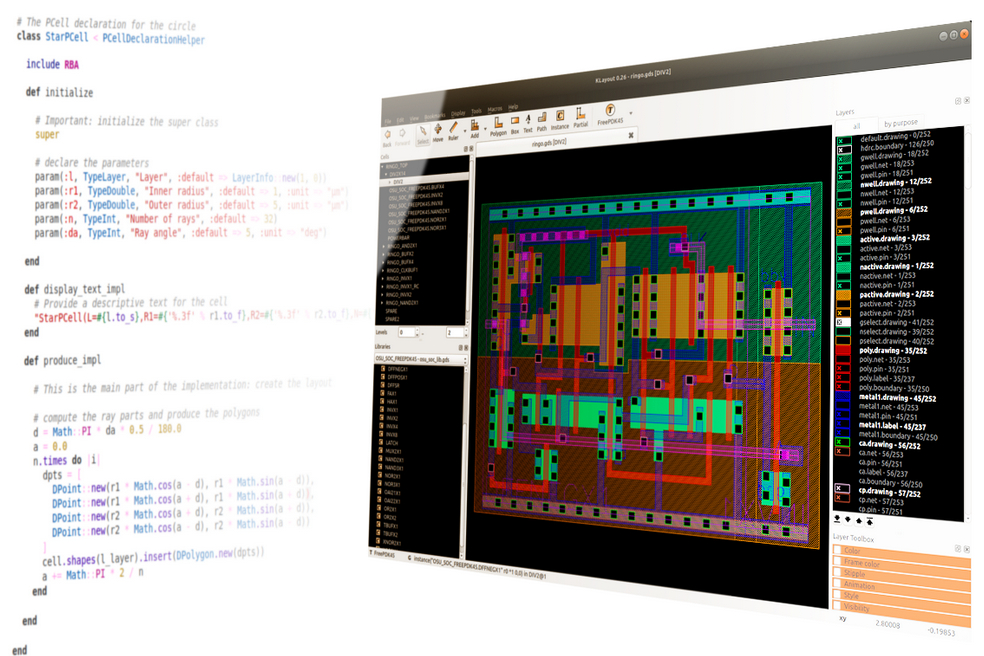Viewport: 984px width, 656px height.
Task: Switch to the 'all' layers tab
Action: pyautogui.click(x=857, y=126)
